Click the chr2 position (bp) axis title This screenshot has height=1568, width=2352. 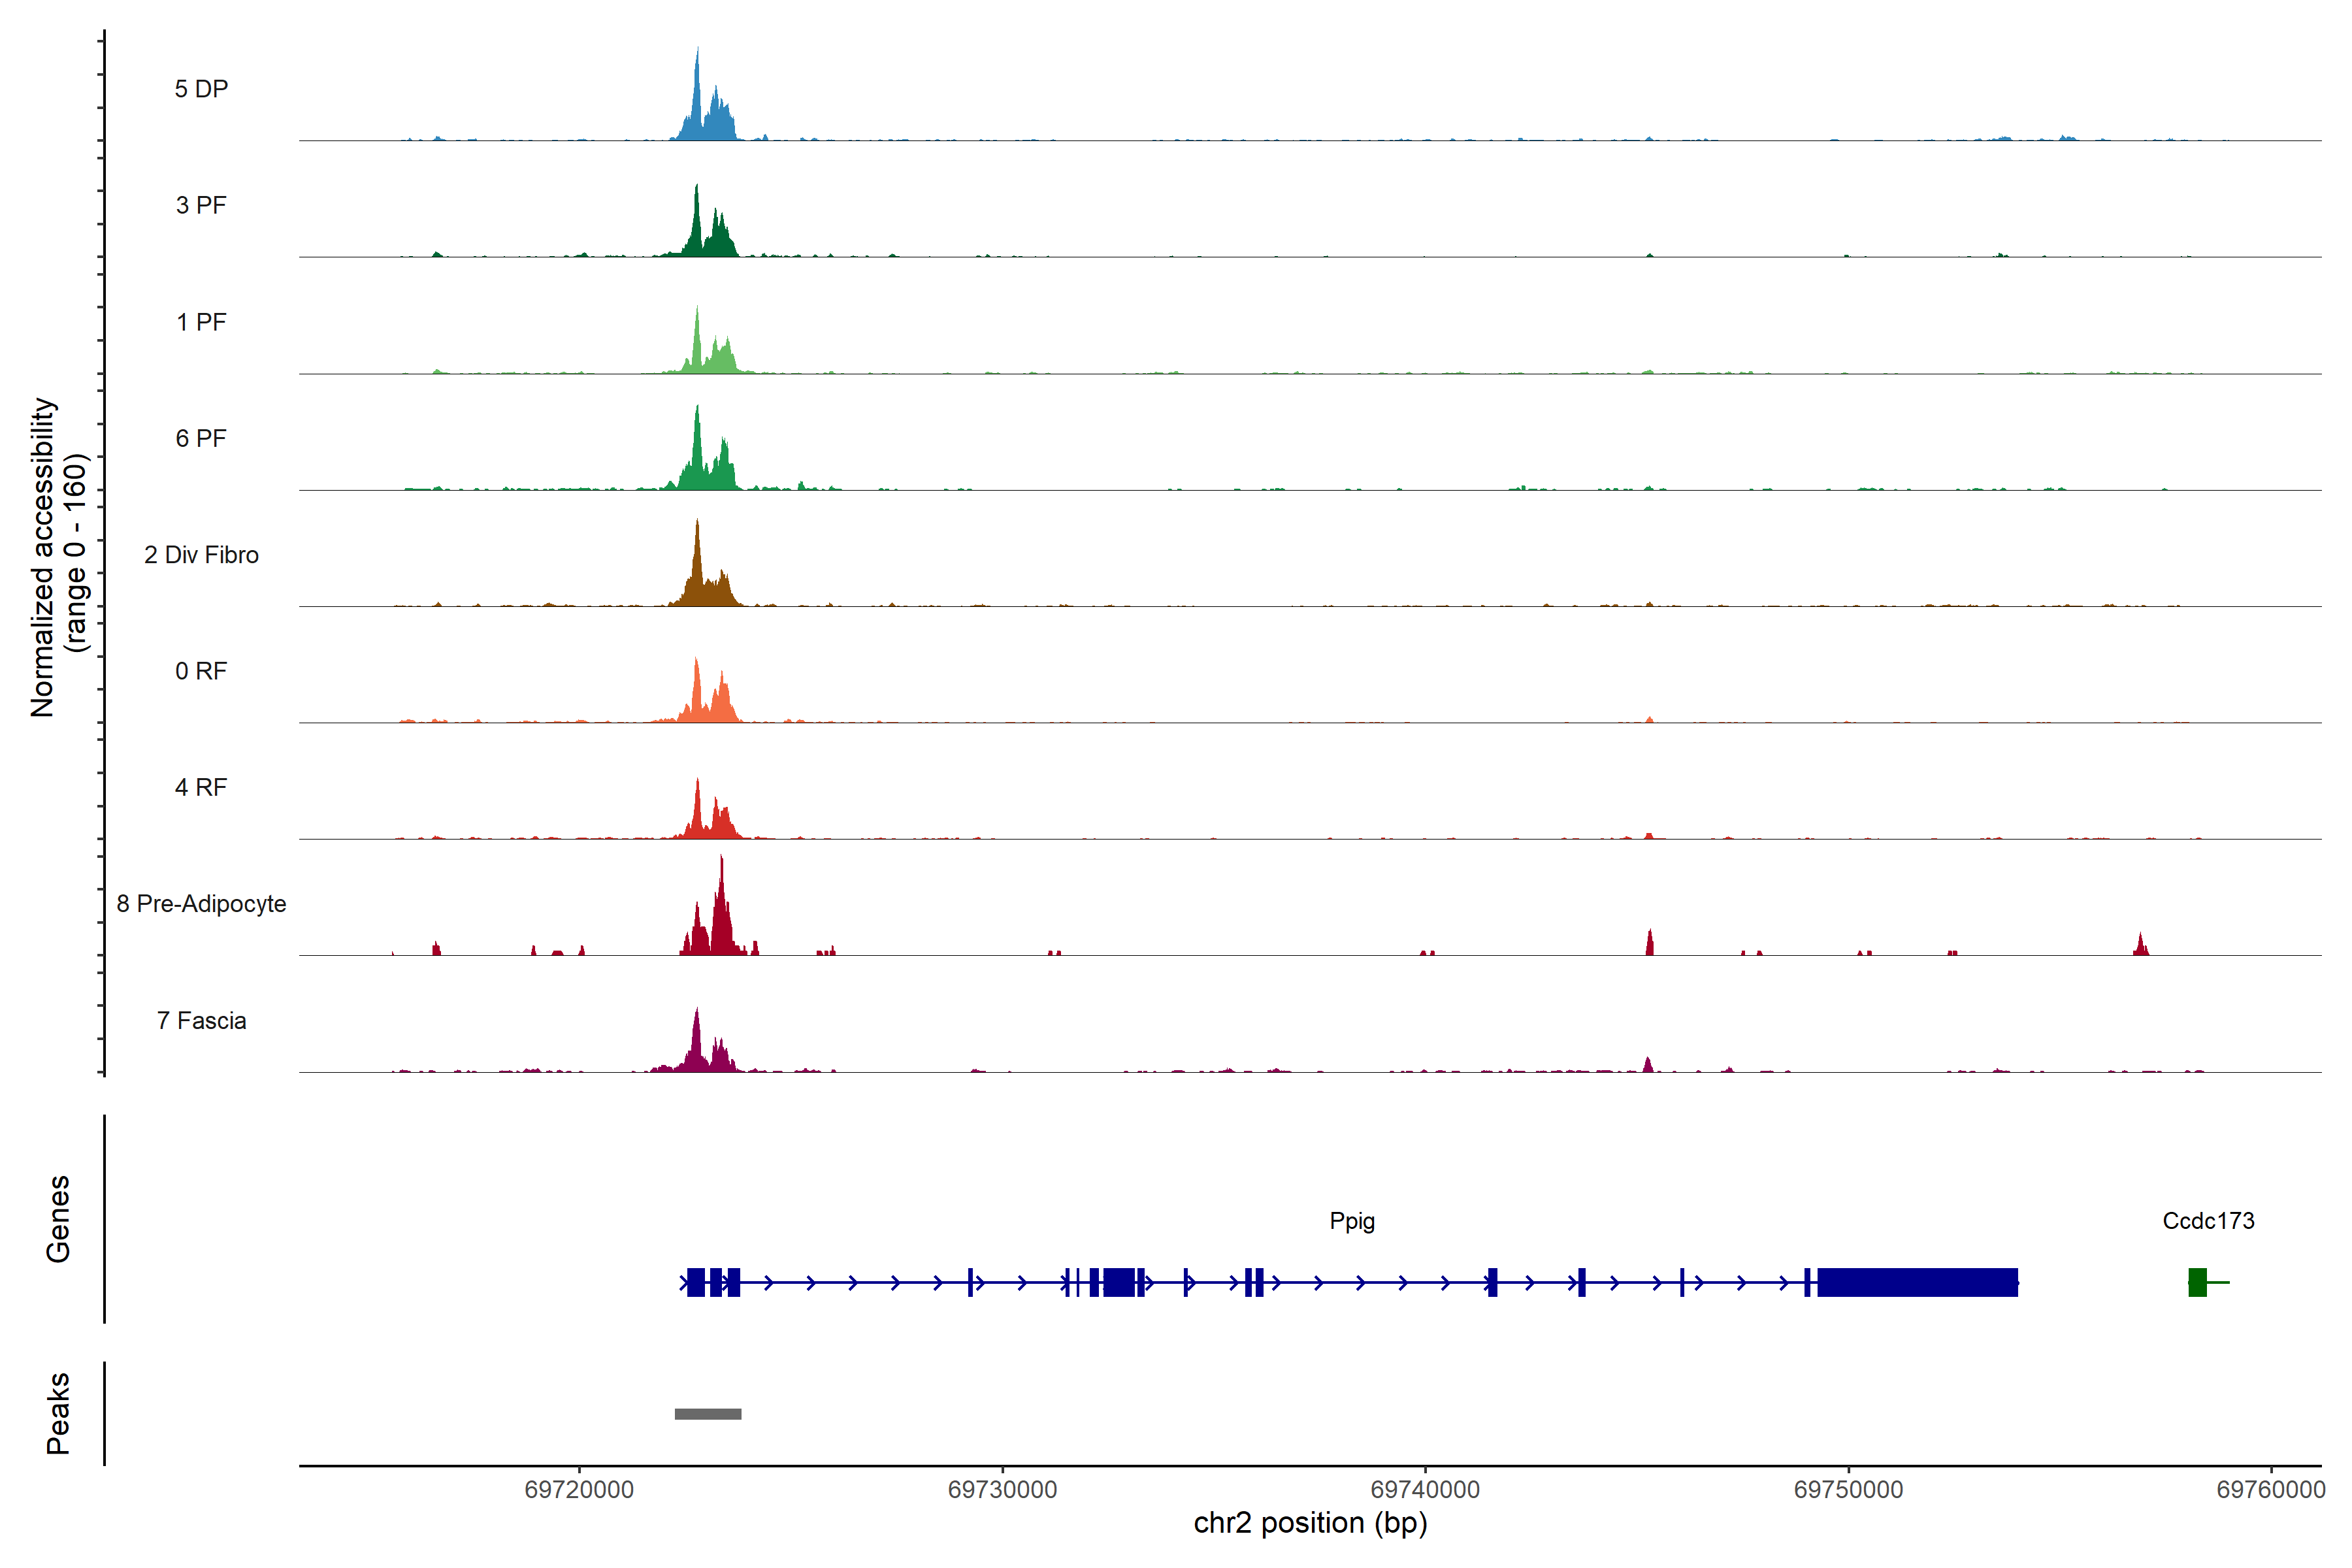click(1310, 1523)
